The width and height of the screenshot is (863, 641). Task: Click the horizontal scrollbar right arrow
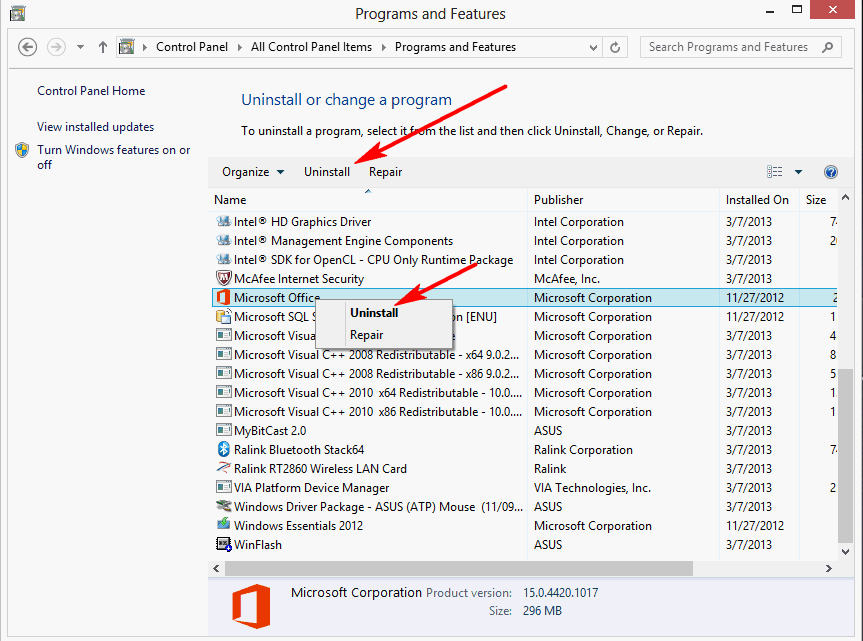click(x=828, y=568)
